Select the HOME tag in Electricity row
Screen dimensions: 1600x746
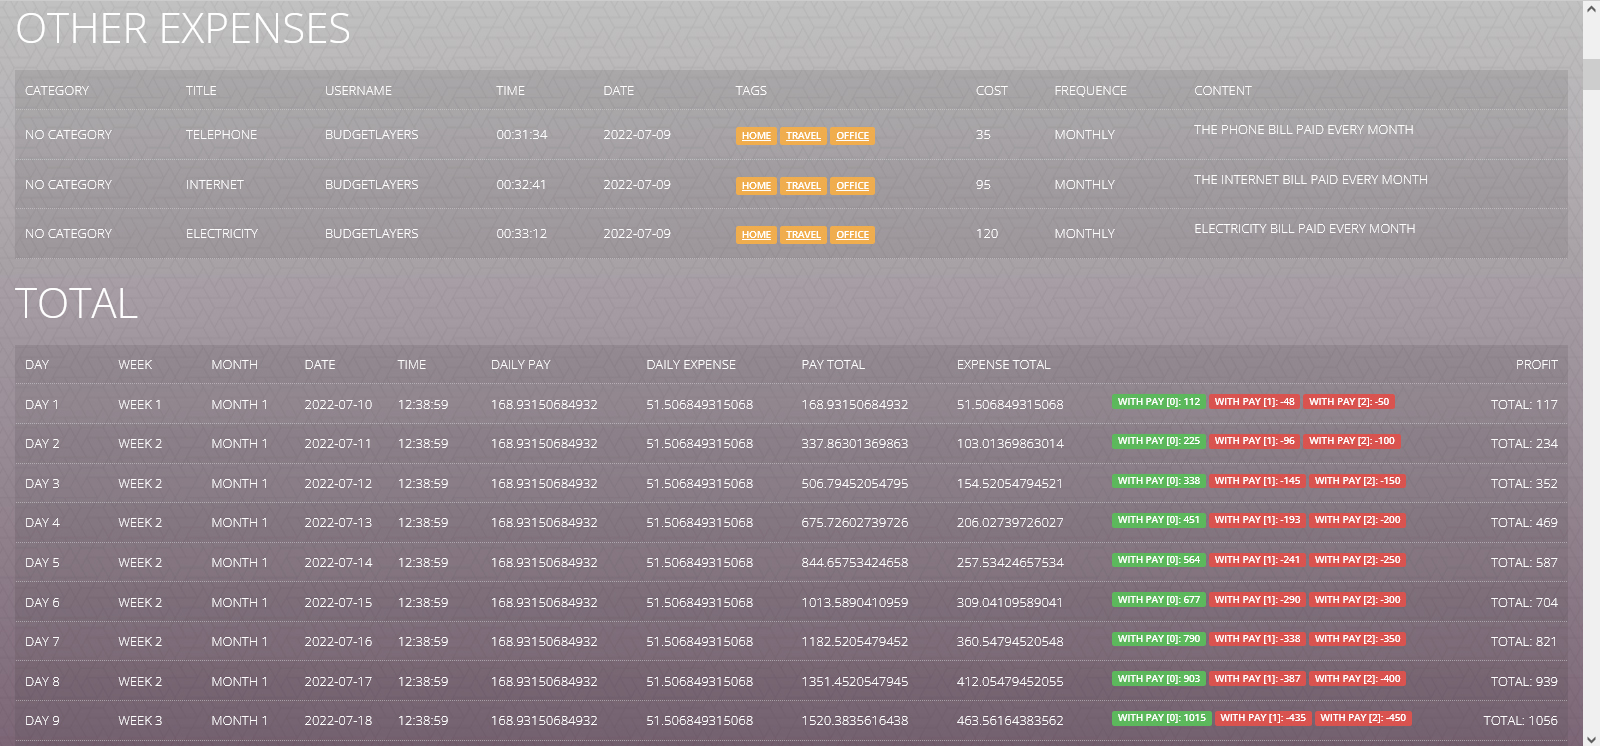click(x=756, y=235)
